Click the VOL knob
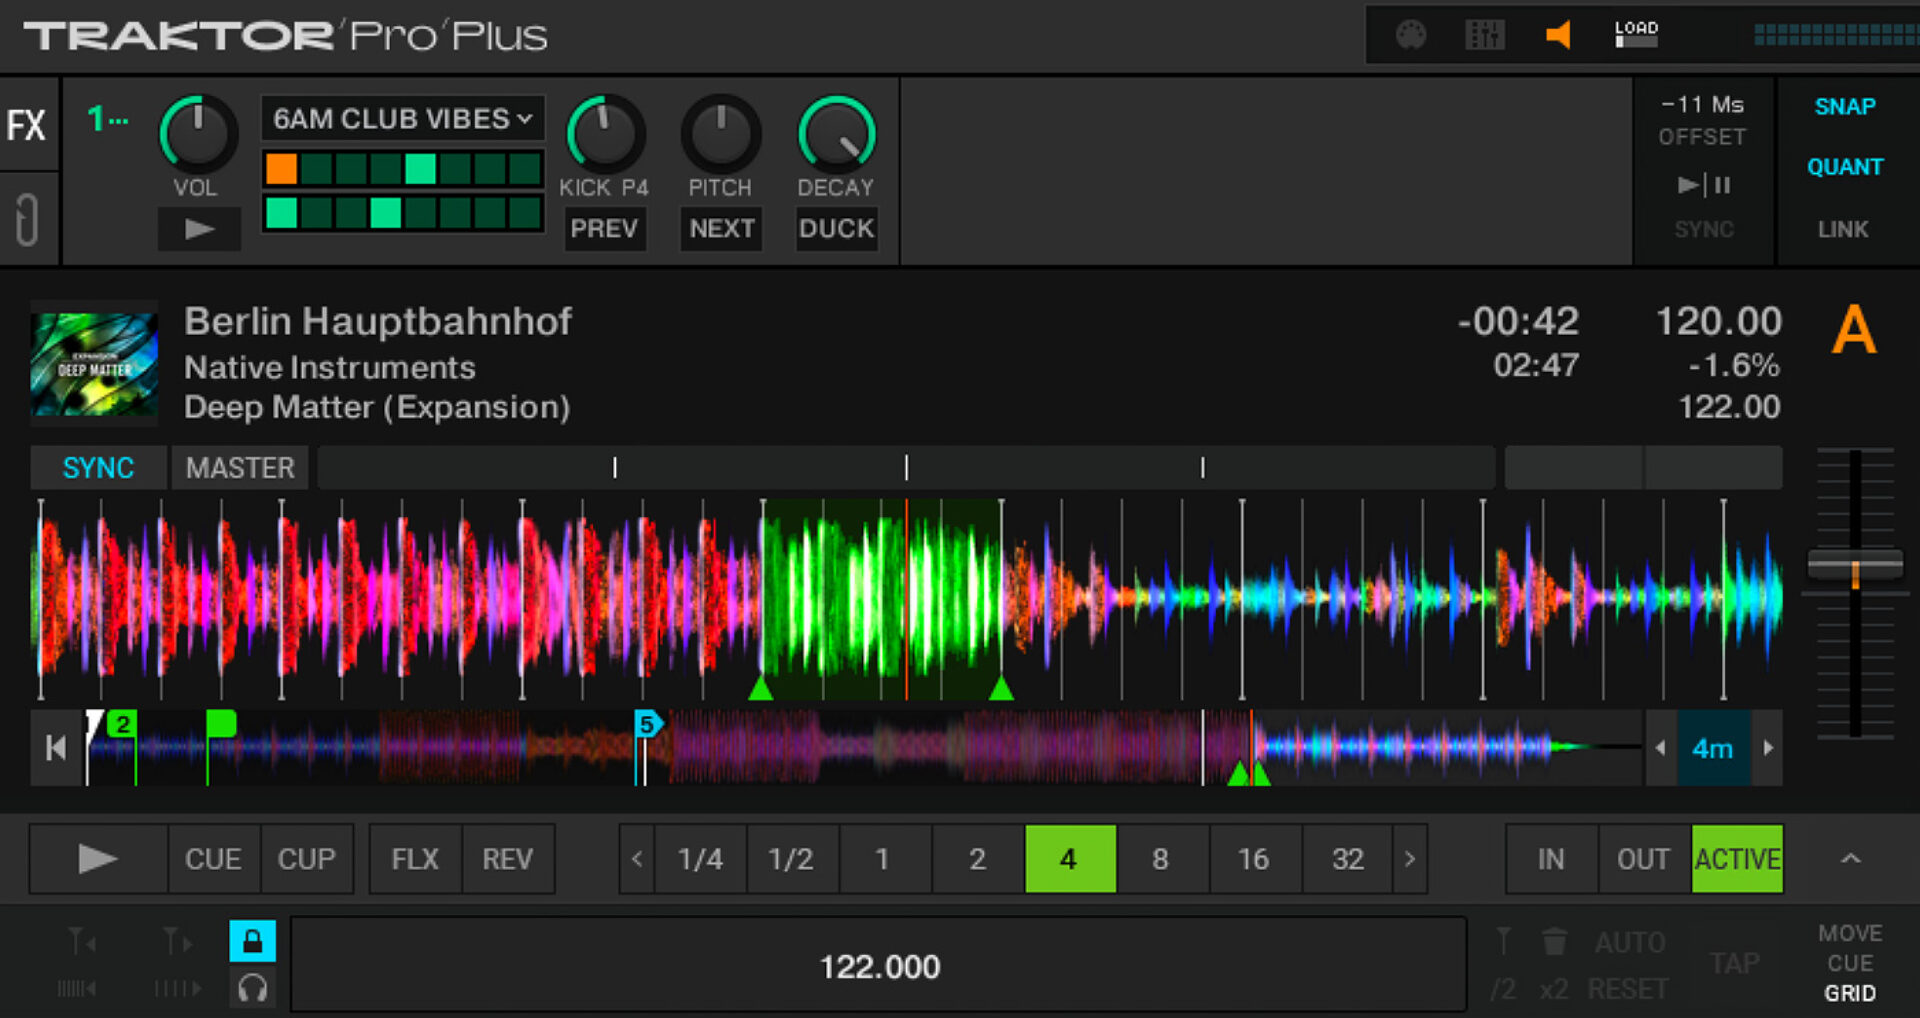The image size is (1920, 1018). (198, 134)
